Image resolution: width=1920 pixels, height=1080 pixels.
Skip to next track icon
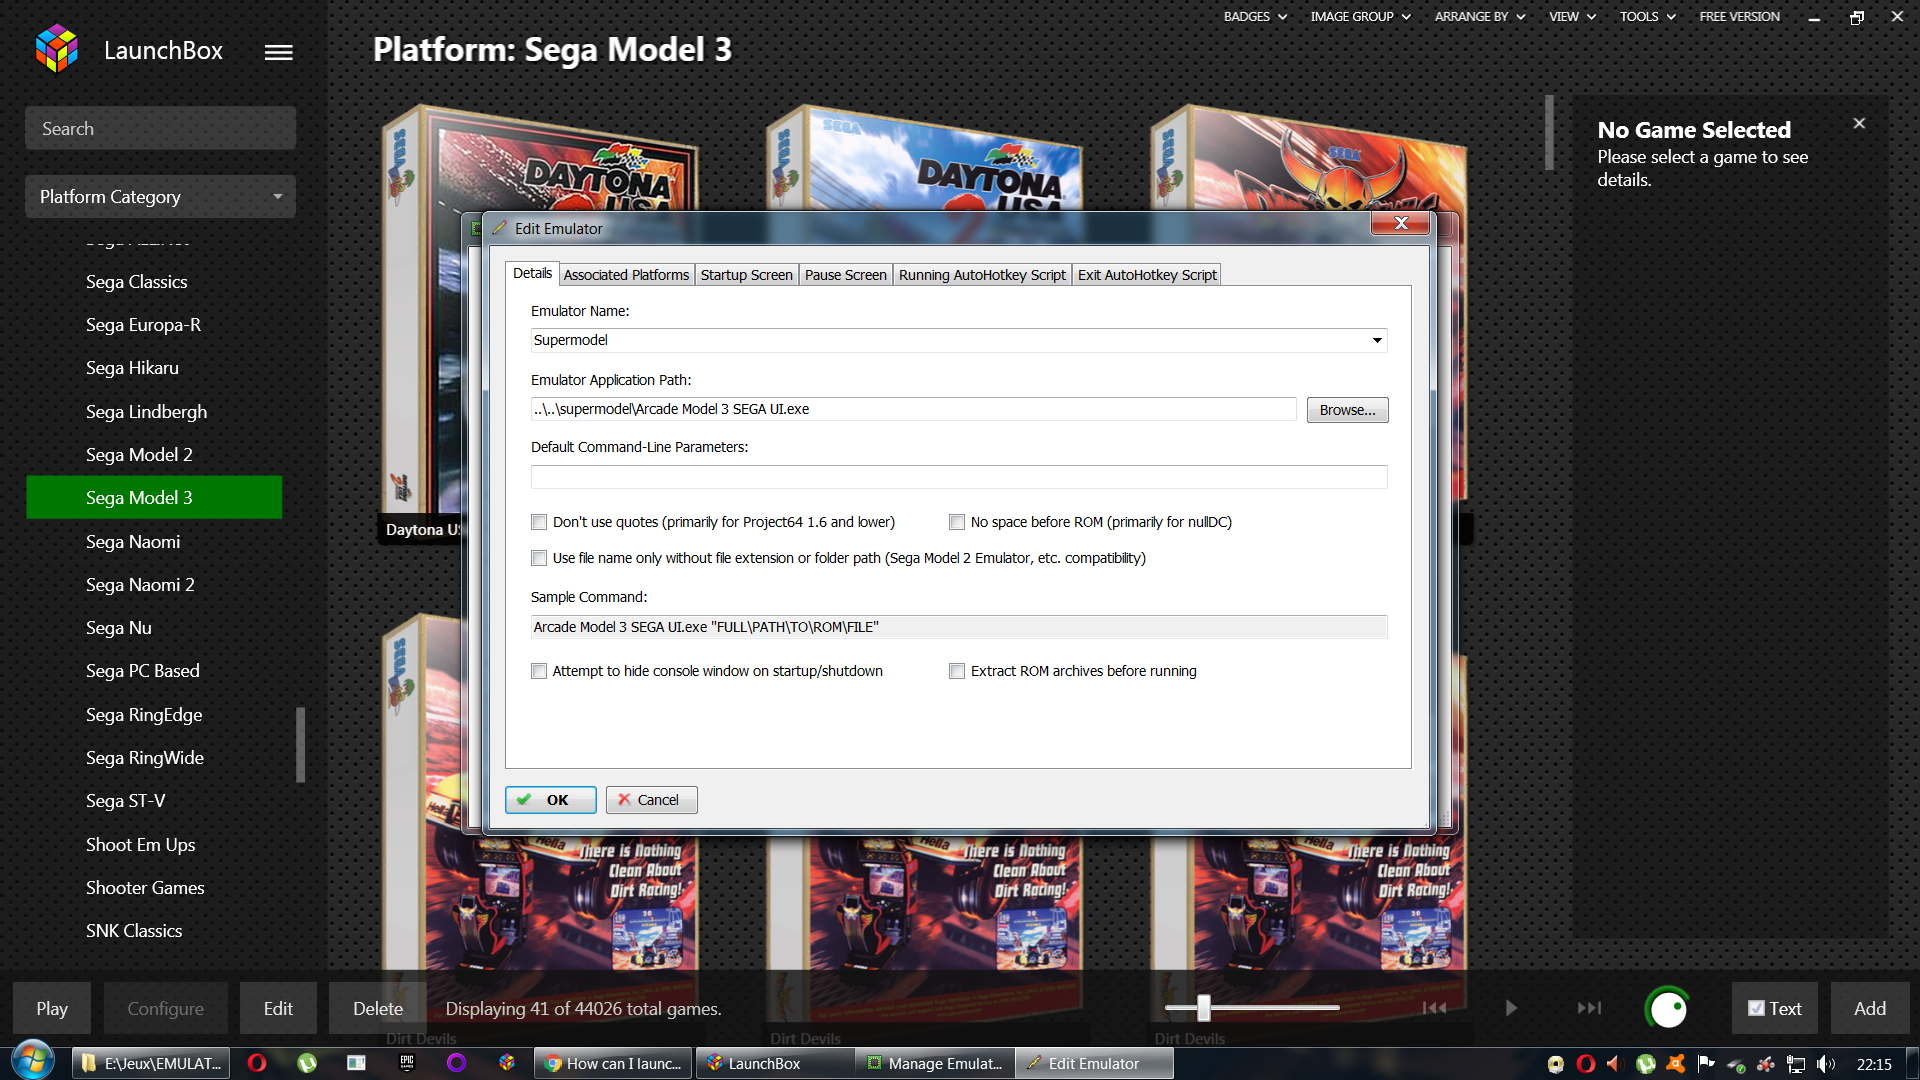[1589, 1008]
